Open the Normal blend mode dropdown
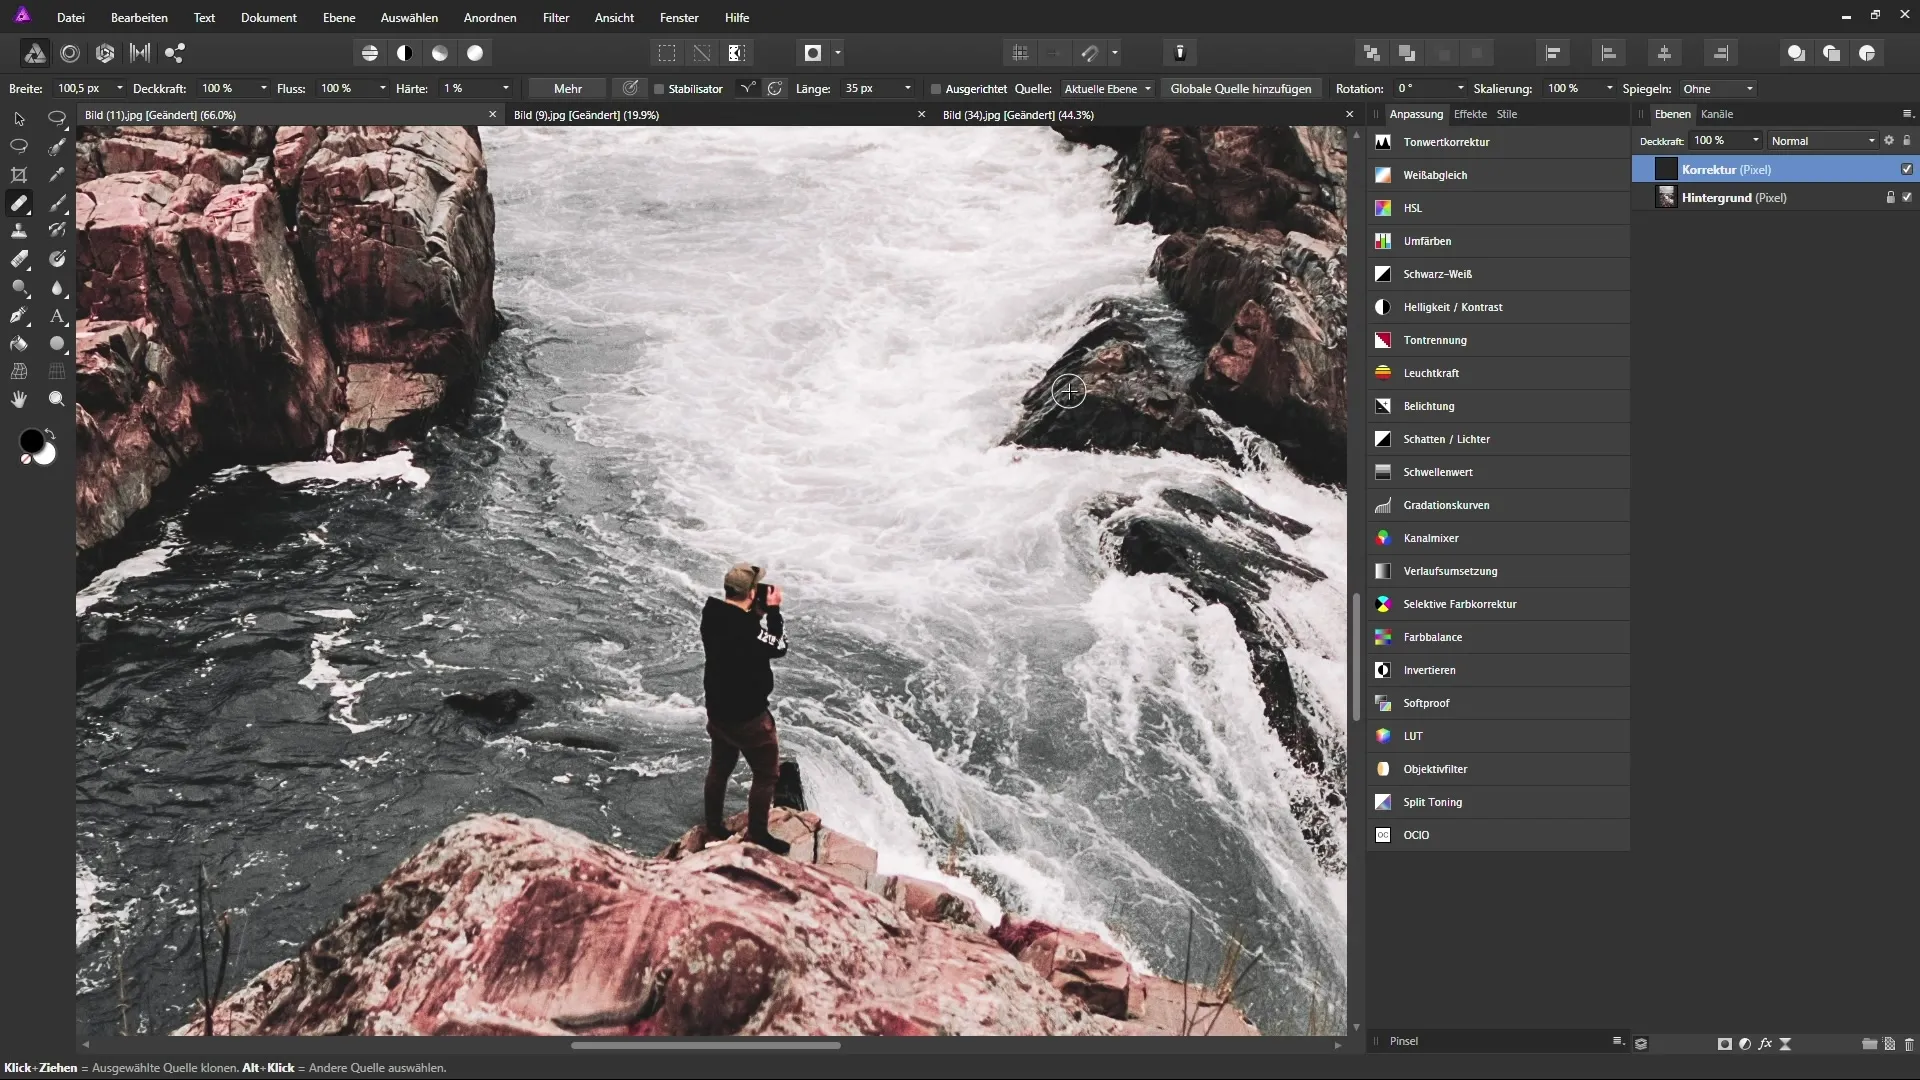Screen dimensions: 1920x1080 point(1823,141)
